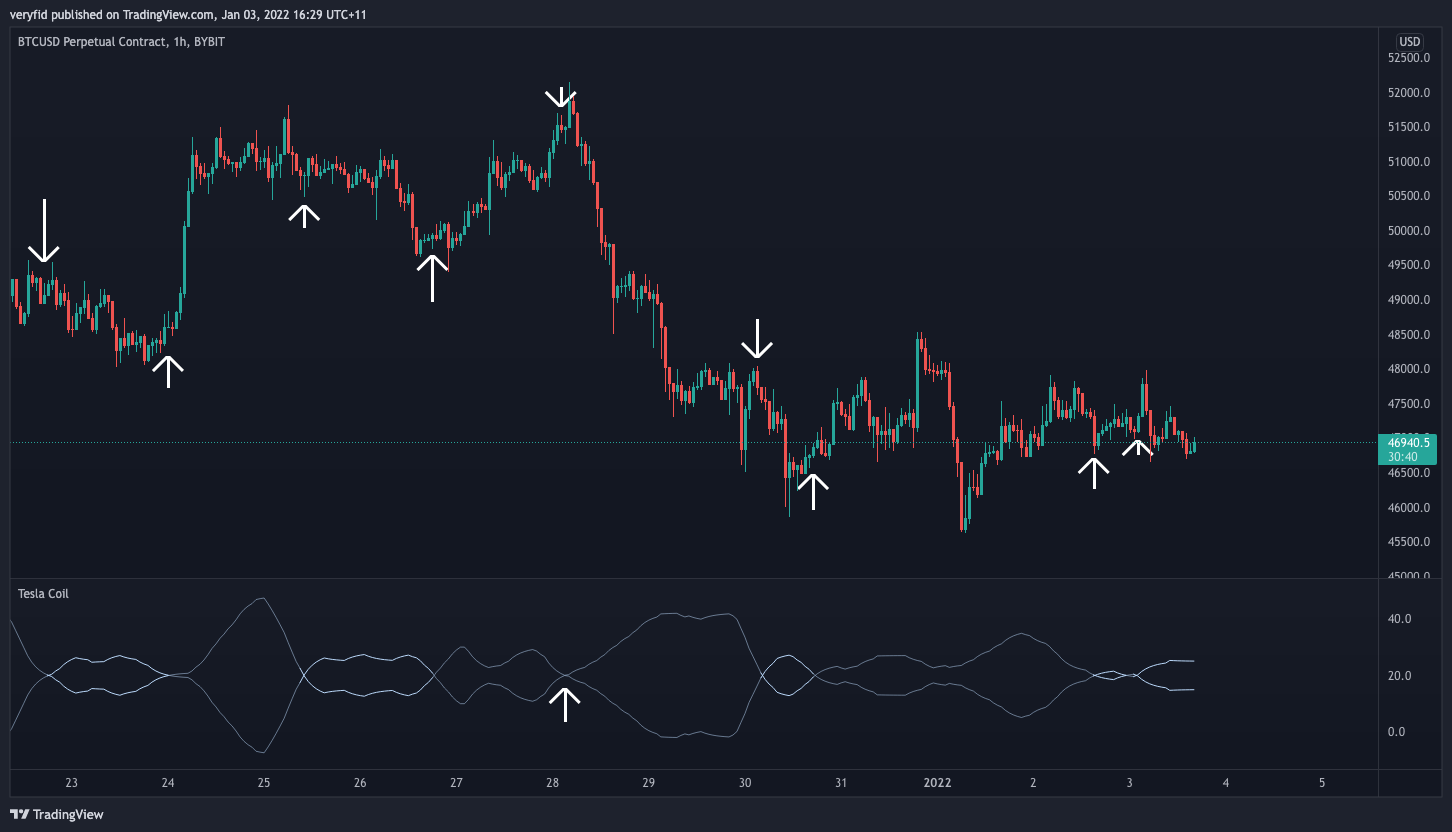The image size is (1452, 832).
Task: Click the 52500.0 price axis label
Action: (x=1408, y=58)
